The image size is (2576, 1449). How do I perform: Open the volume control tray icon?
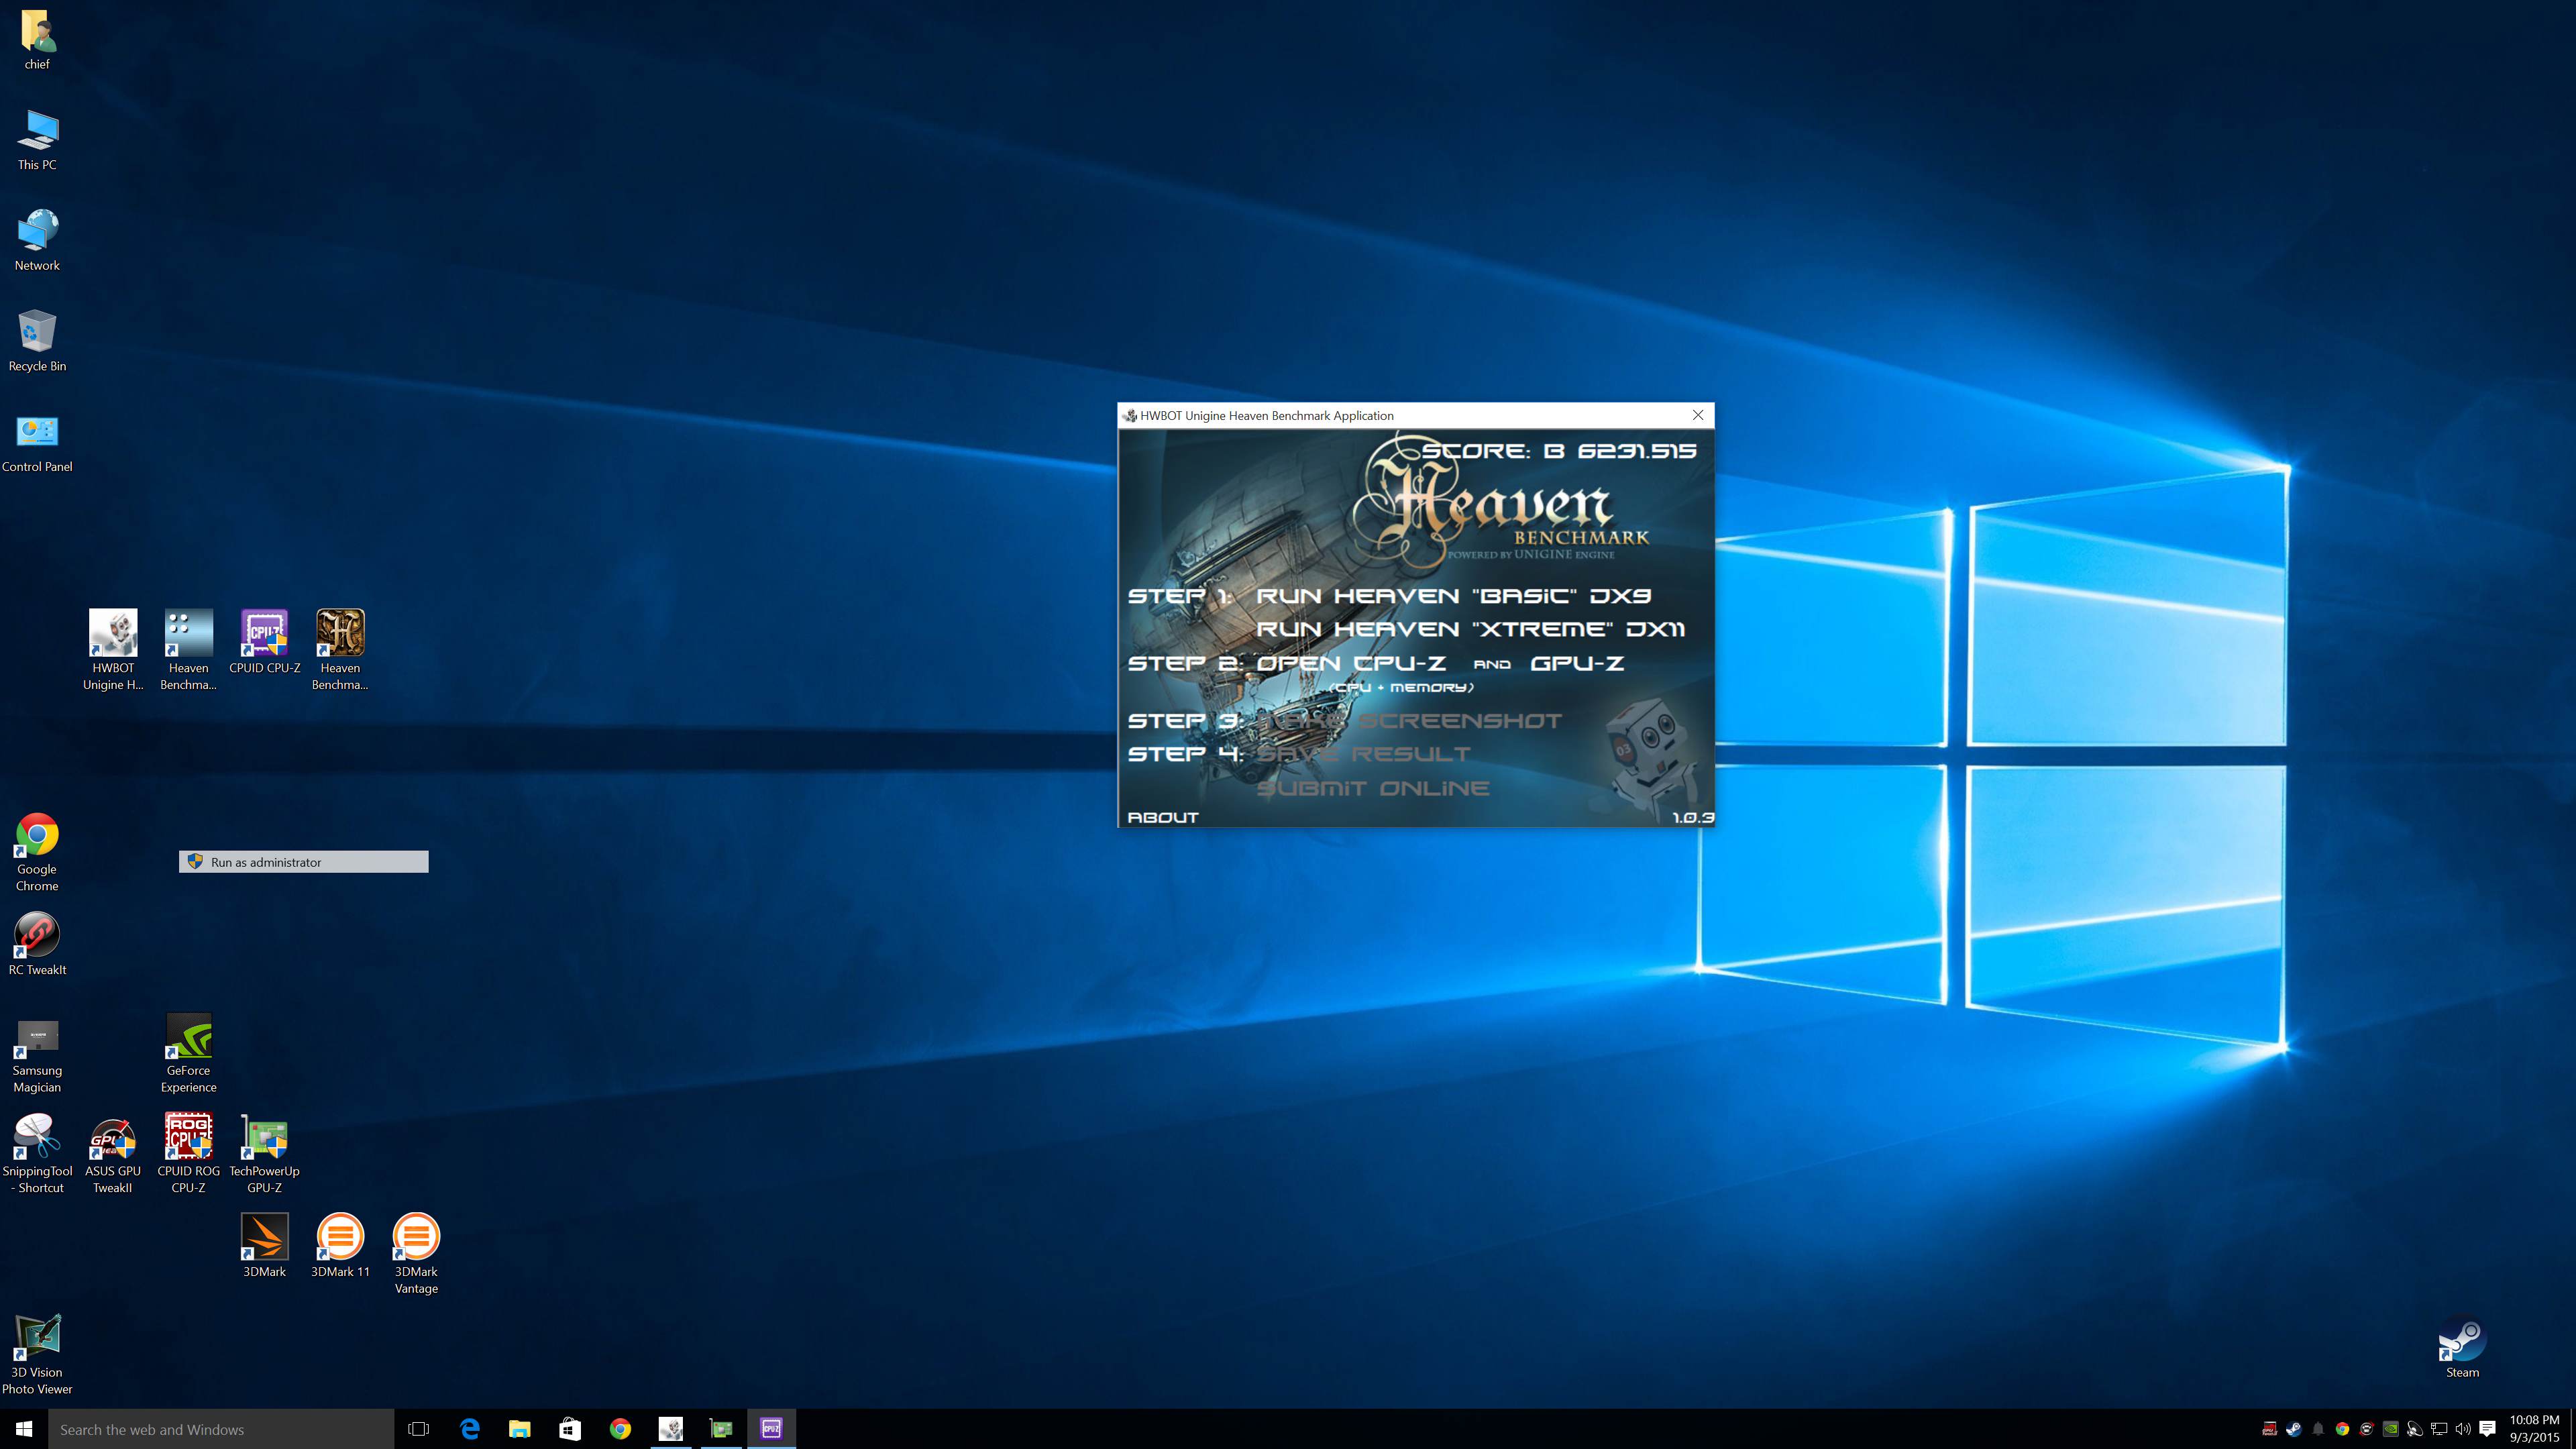[x=2463, y=1429]
